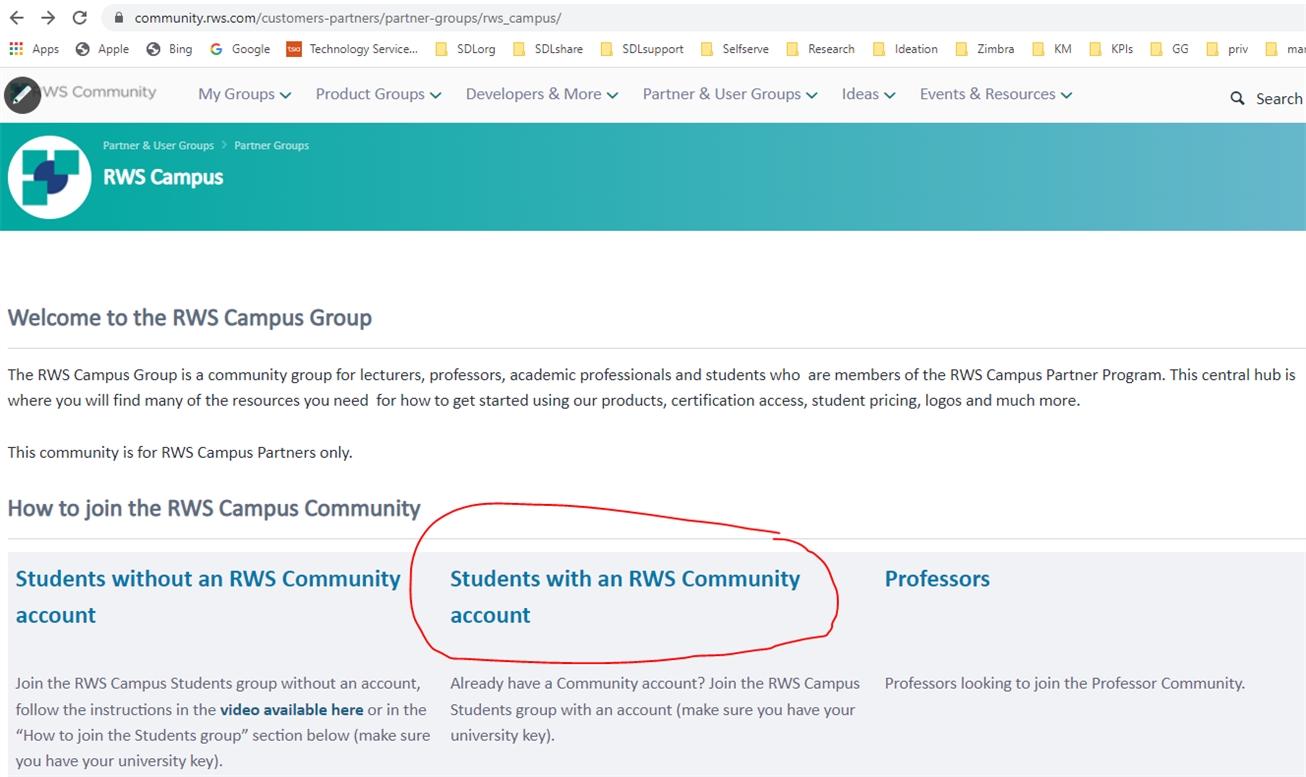
Task: Click the search magnifier icon
Action: (1237, 98)
